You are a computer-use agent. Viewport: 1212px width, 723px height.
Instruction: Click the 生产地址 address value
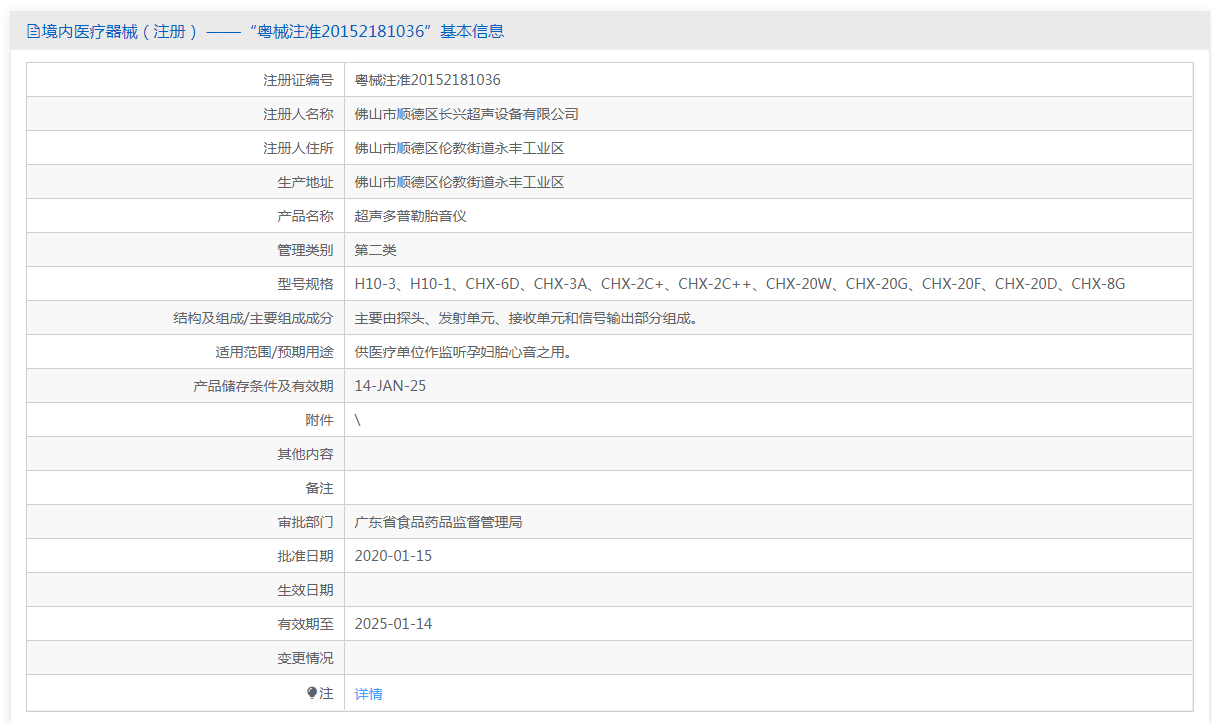point(459,182)
